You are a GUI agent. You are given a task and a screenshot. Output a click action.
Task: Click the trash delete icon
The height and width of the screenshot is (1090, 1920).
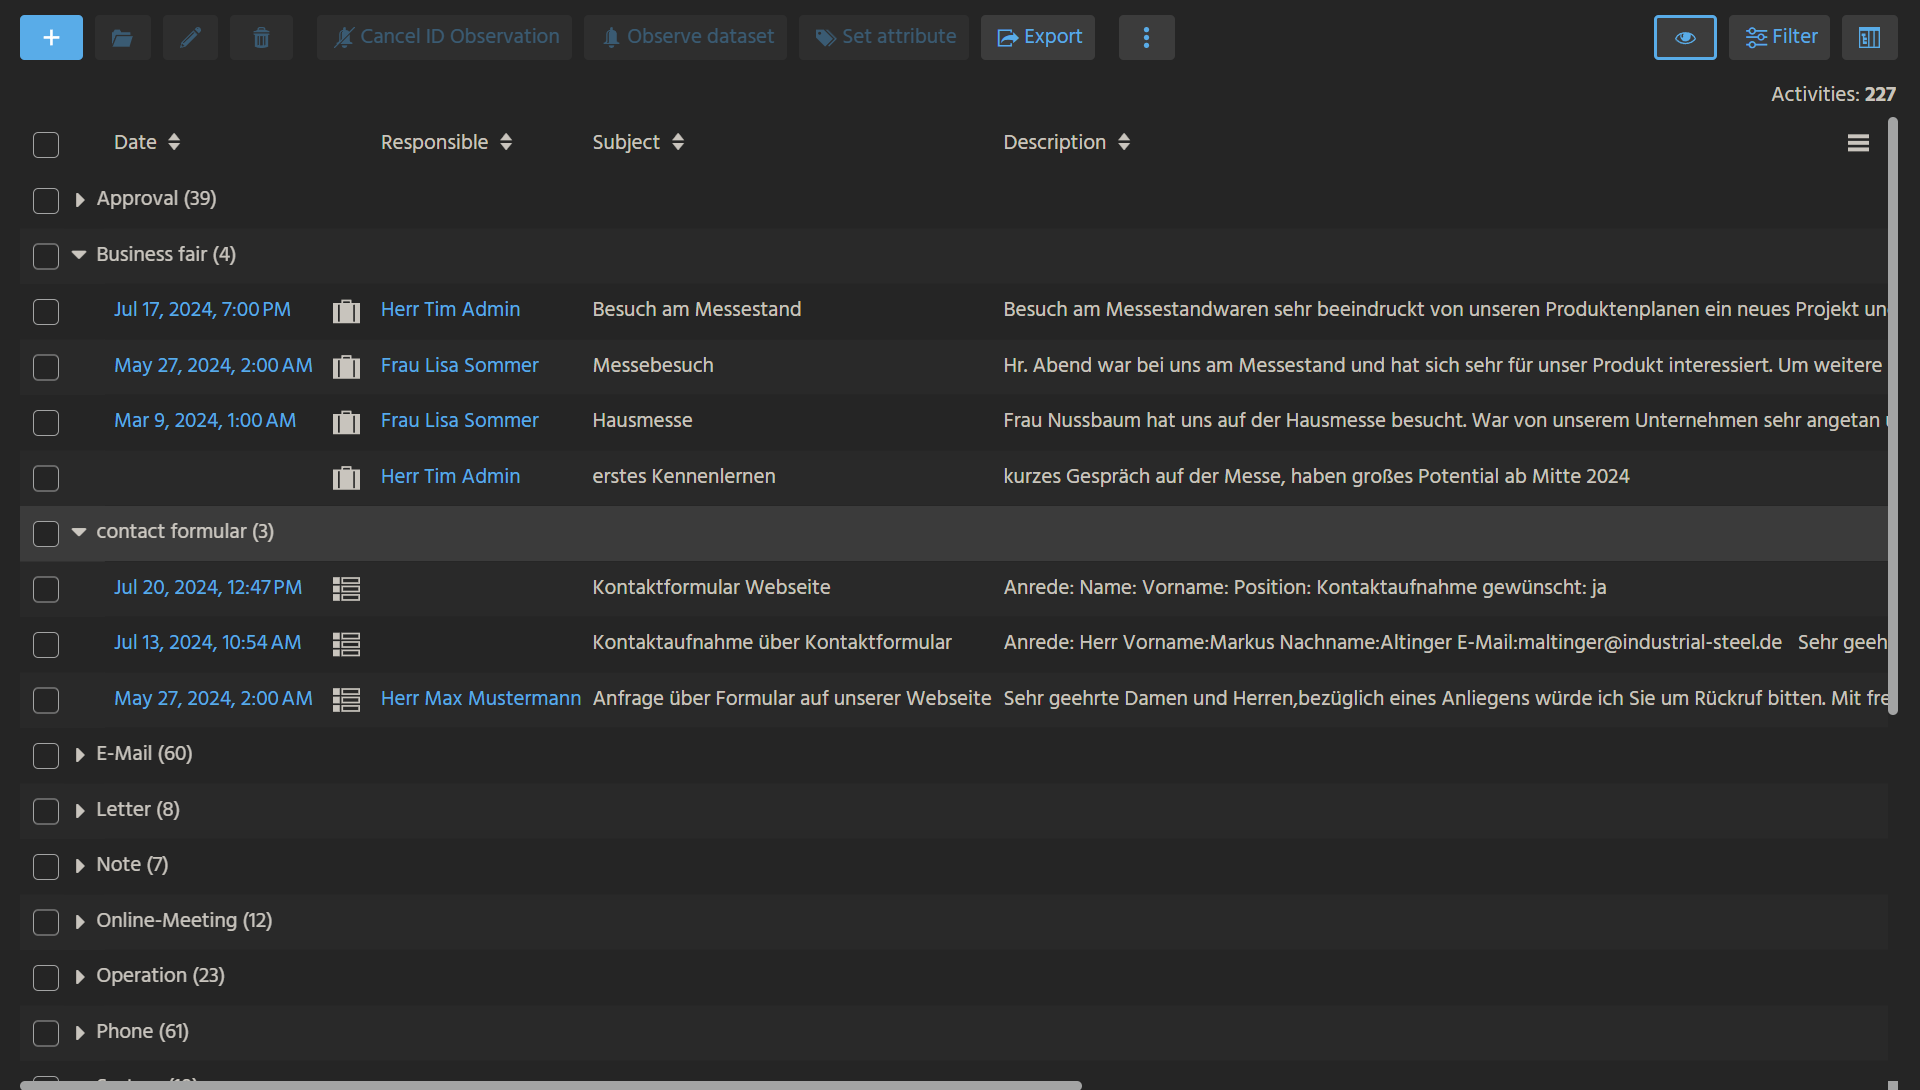point(261,37)
